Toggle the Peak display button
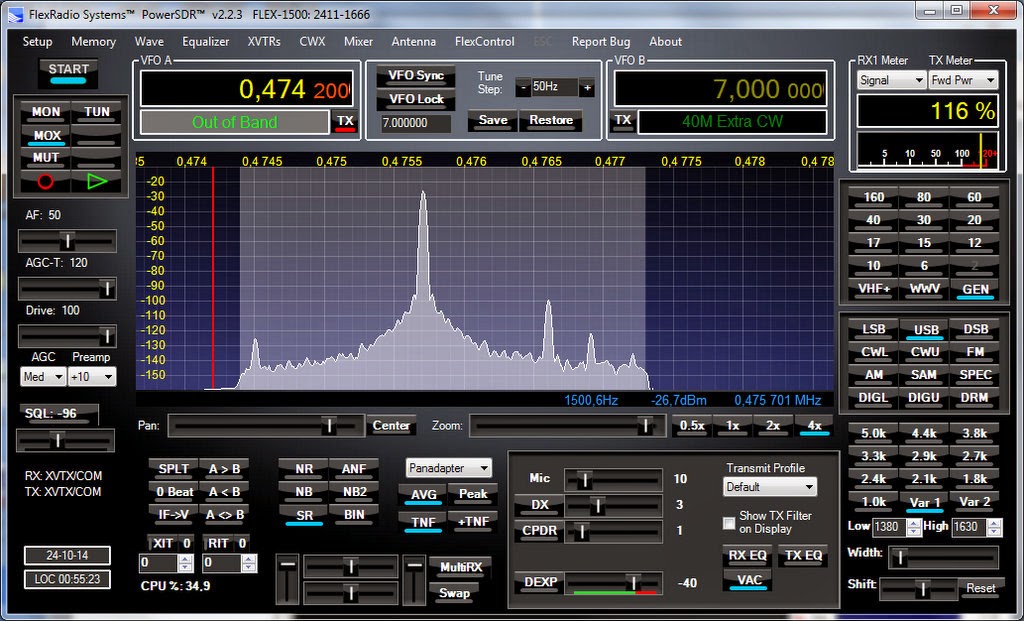 point(473,494)
